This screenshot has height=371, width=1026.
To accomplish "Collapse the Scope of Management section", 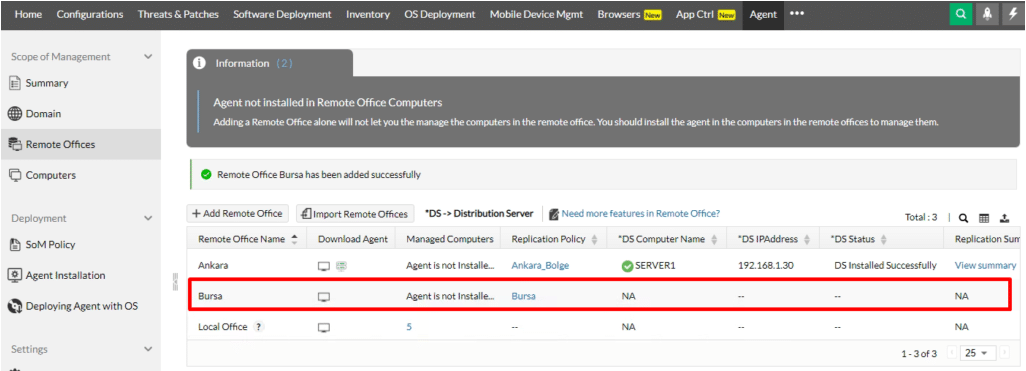I will (x=148, y=57).
